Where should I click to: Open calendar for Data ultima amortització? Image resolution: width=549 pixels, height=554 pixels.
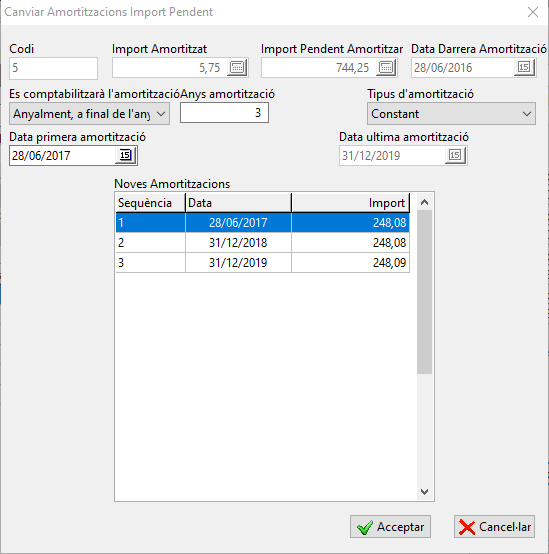click(455, 155)
